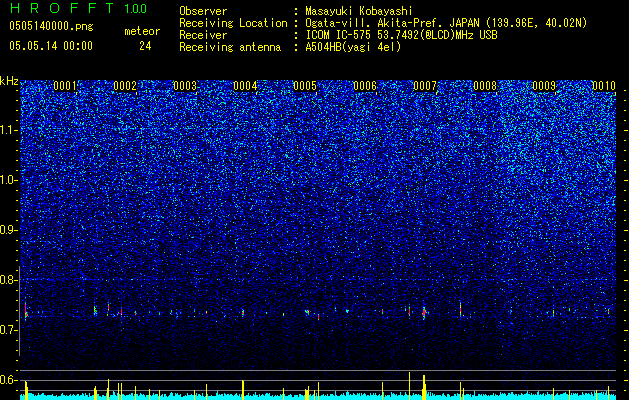Screen dimensions: 629x400
Task: Click the HROFFT 1.0.0 title text
Action: click(x=78, y=8)
